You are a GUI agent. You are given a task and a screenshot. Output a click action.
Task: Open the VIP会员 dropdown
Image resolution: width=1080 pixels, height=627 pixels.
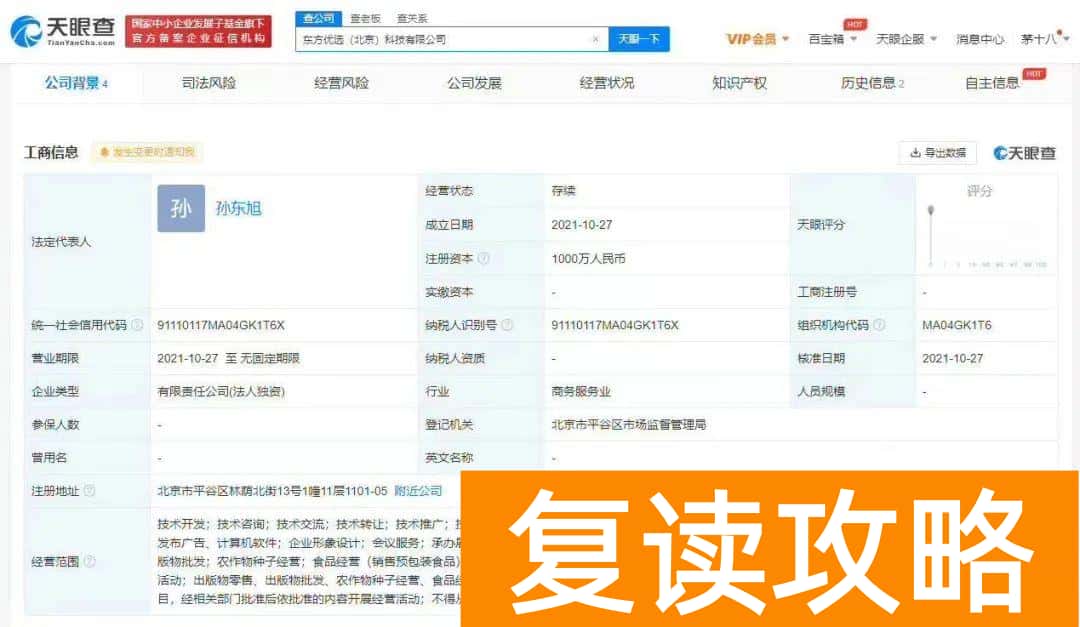click(x=753, y=38)
